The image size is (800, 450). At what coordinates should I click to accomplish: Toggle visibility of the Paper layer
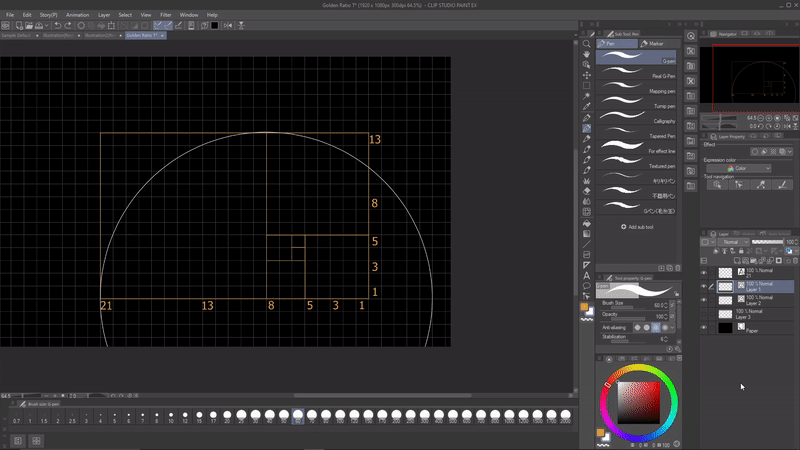point(704,327)
